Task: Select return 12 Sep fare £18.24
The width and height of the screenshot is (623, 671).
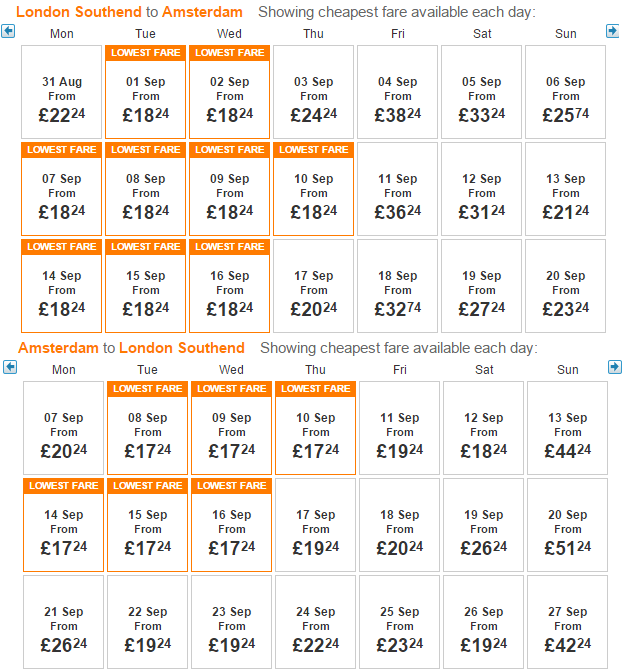Action: pos(484,428)
